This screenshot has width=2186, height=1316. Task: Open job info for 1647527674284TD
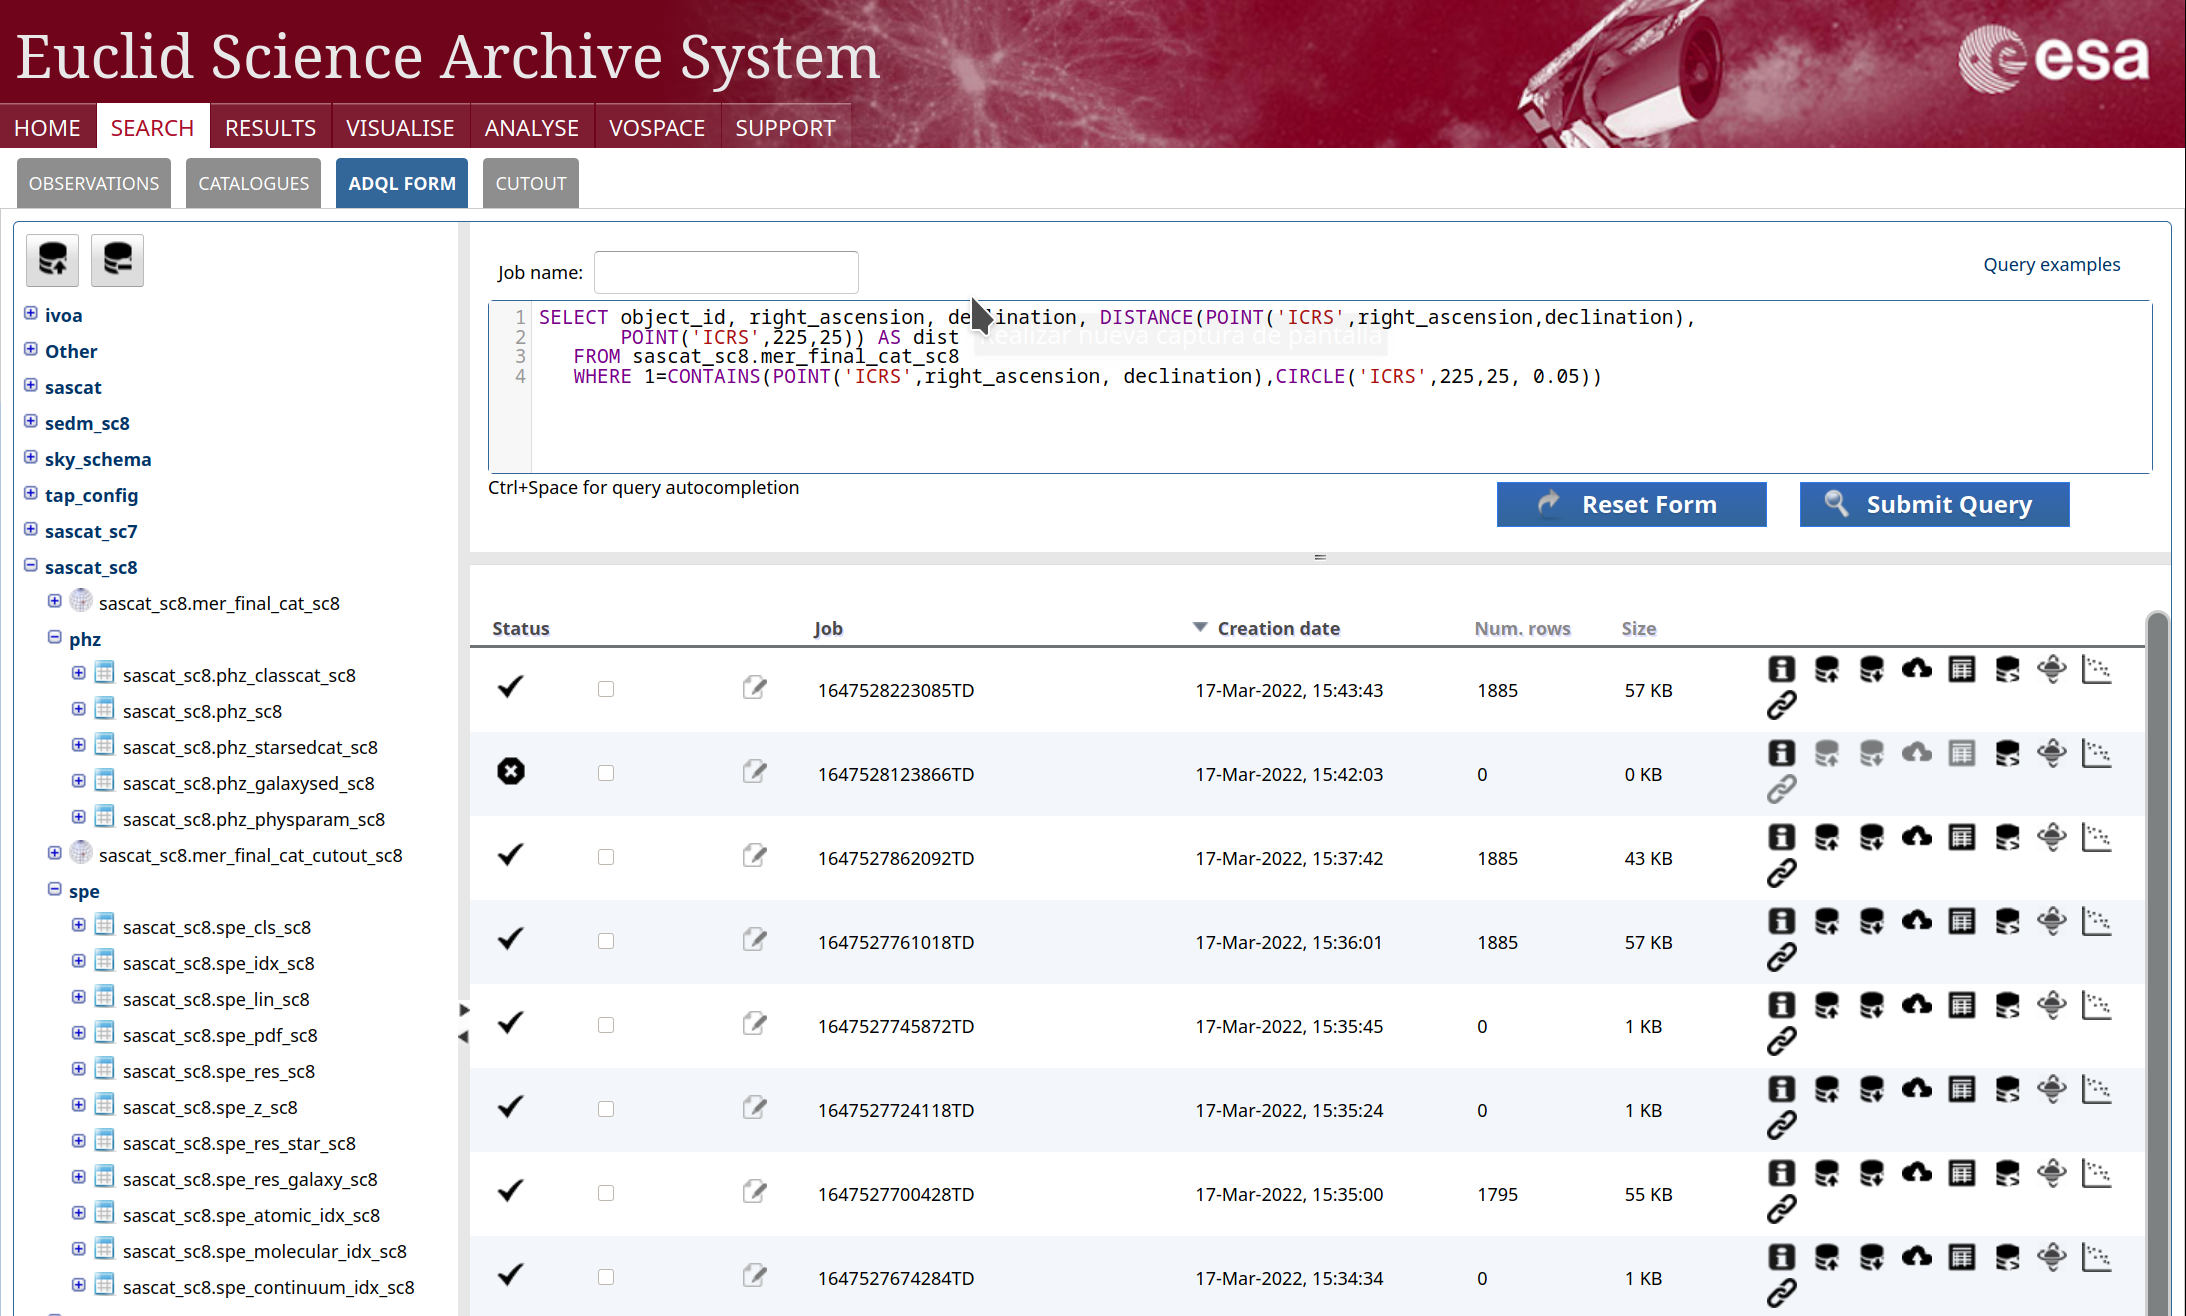click(x=1781, y=1257)
